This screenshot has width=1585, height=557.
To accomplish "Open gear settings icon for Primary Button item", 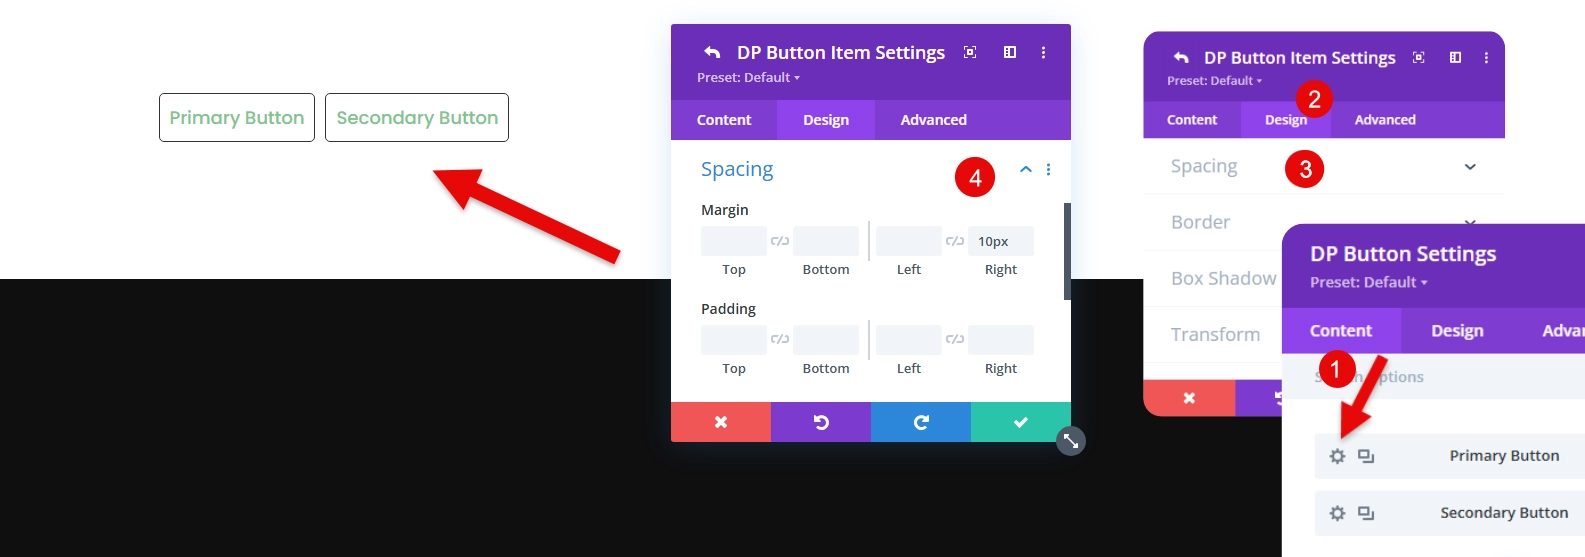I will 1337,456.
